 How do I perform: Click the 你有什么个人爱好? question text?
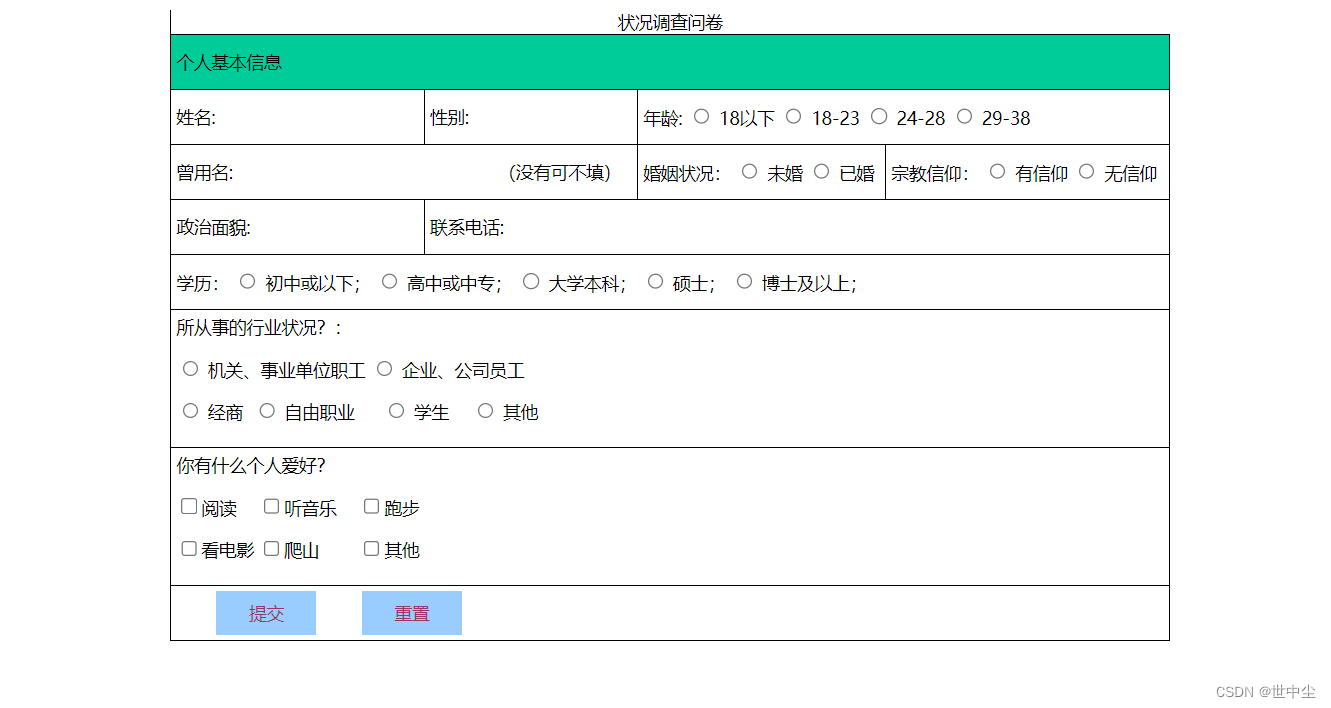pos(251,465)
